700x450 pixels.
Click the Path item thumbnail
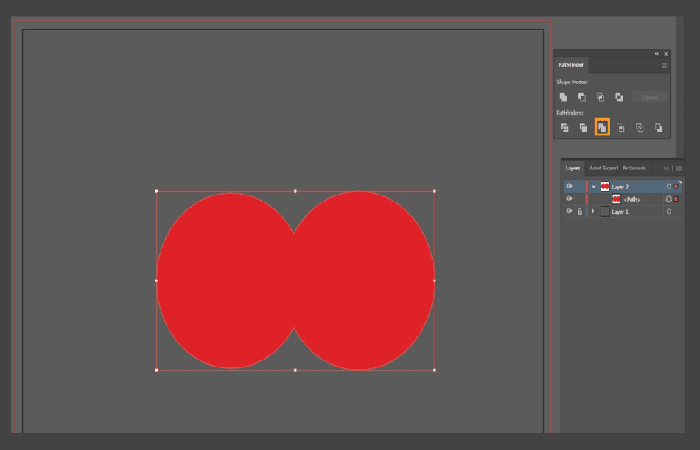click(617, 199)
